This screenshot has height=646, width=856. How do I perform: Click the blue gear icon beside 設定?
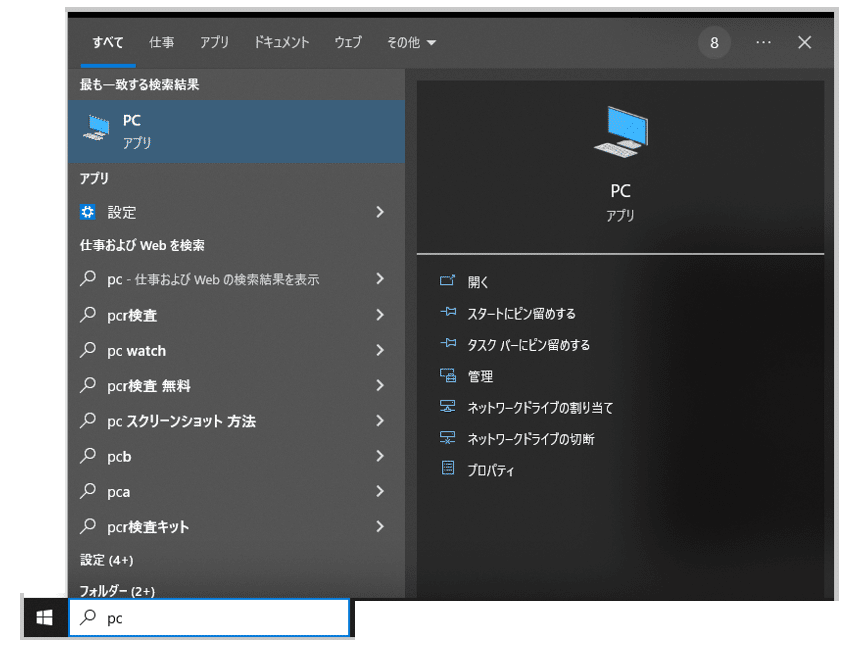[87, 212]
